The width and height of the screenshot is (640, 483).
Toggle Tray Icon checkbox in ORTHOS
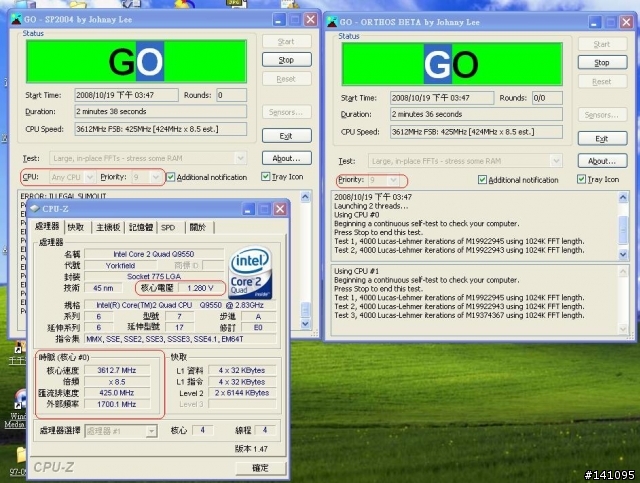pos(581,179)
